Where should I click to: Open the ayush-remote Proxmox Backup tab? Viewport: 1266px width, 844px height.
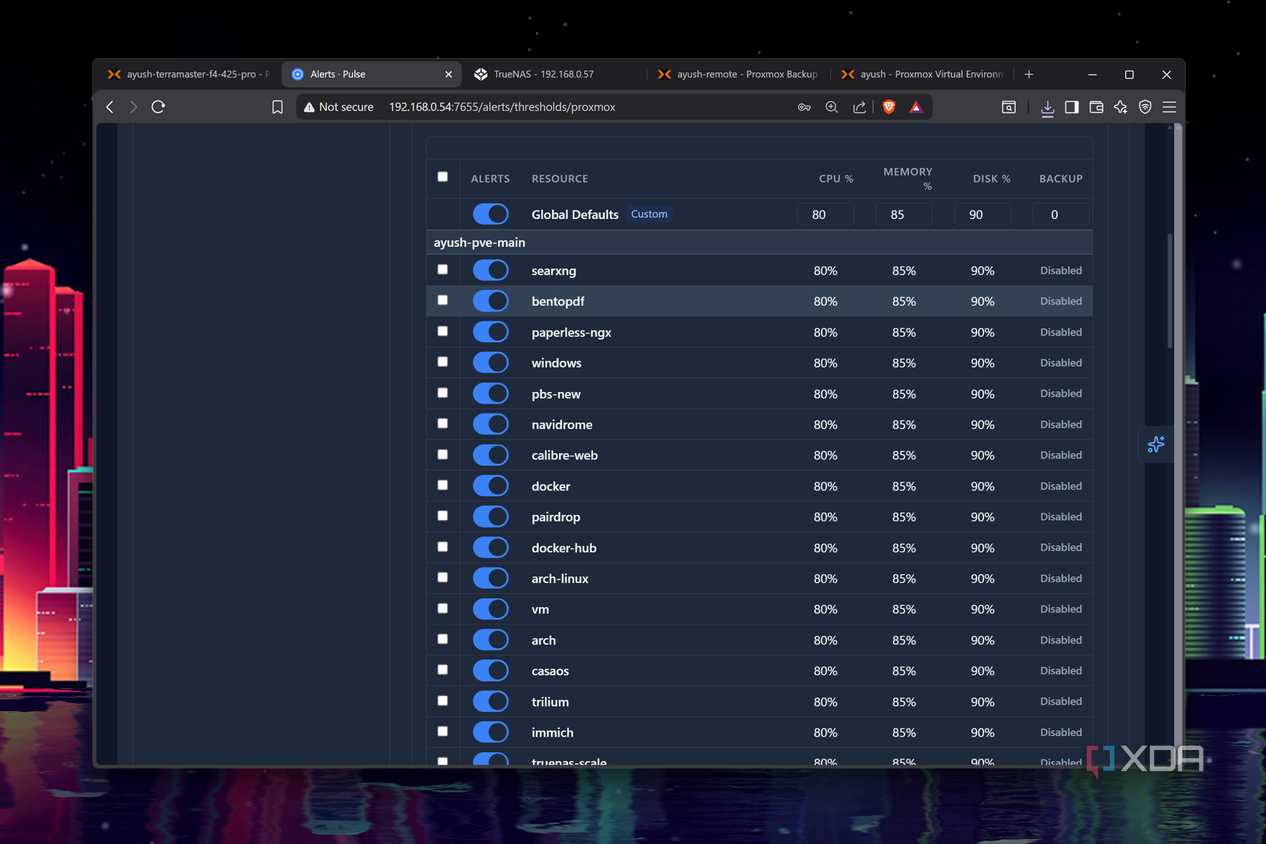[x=738, y=74]
